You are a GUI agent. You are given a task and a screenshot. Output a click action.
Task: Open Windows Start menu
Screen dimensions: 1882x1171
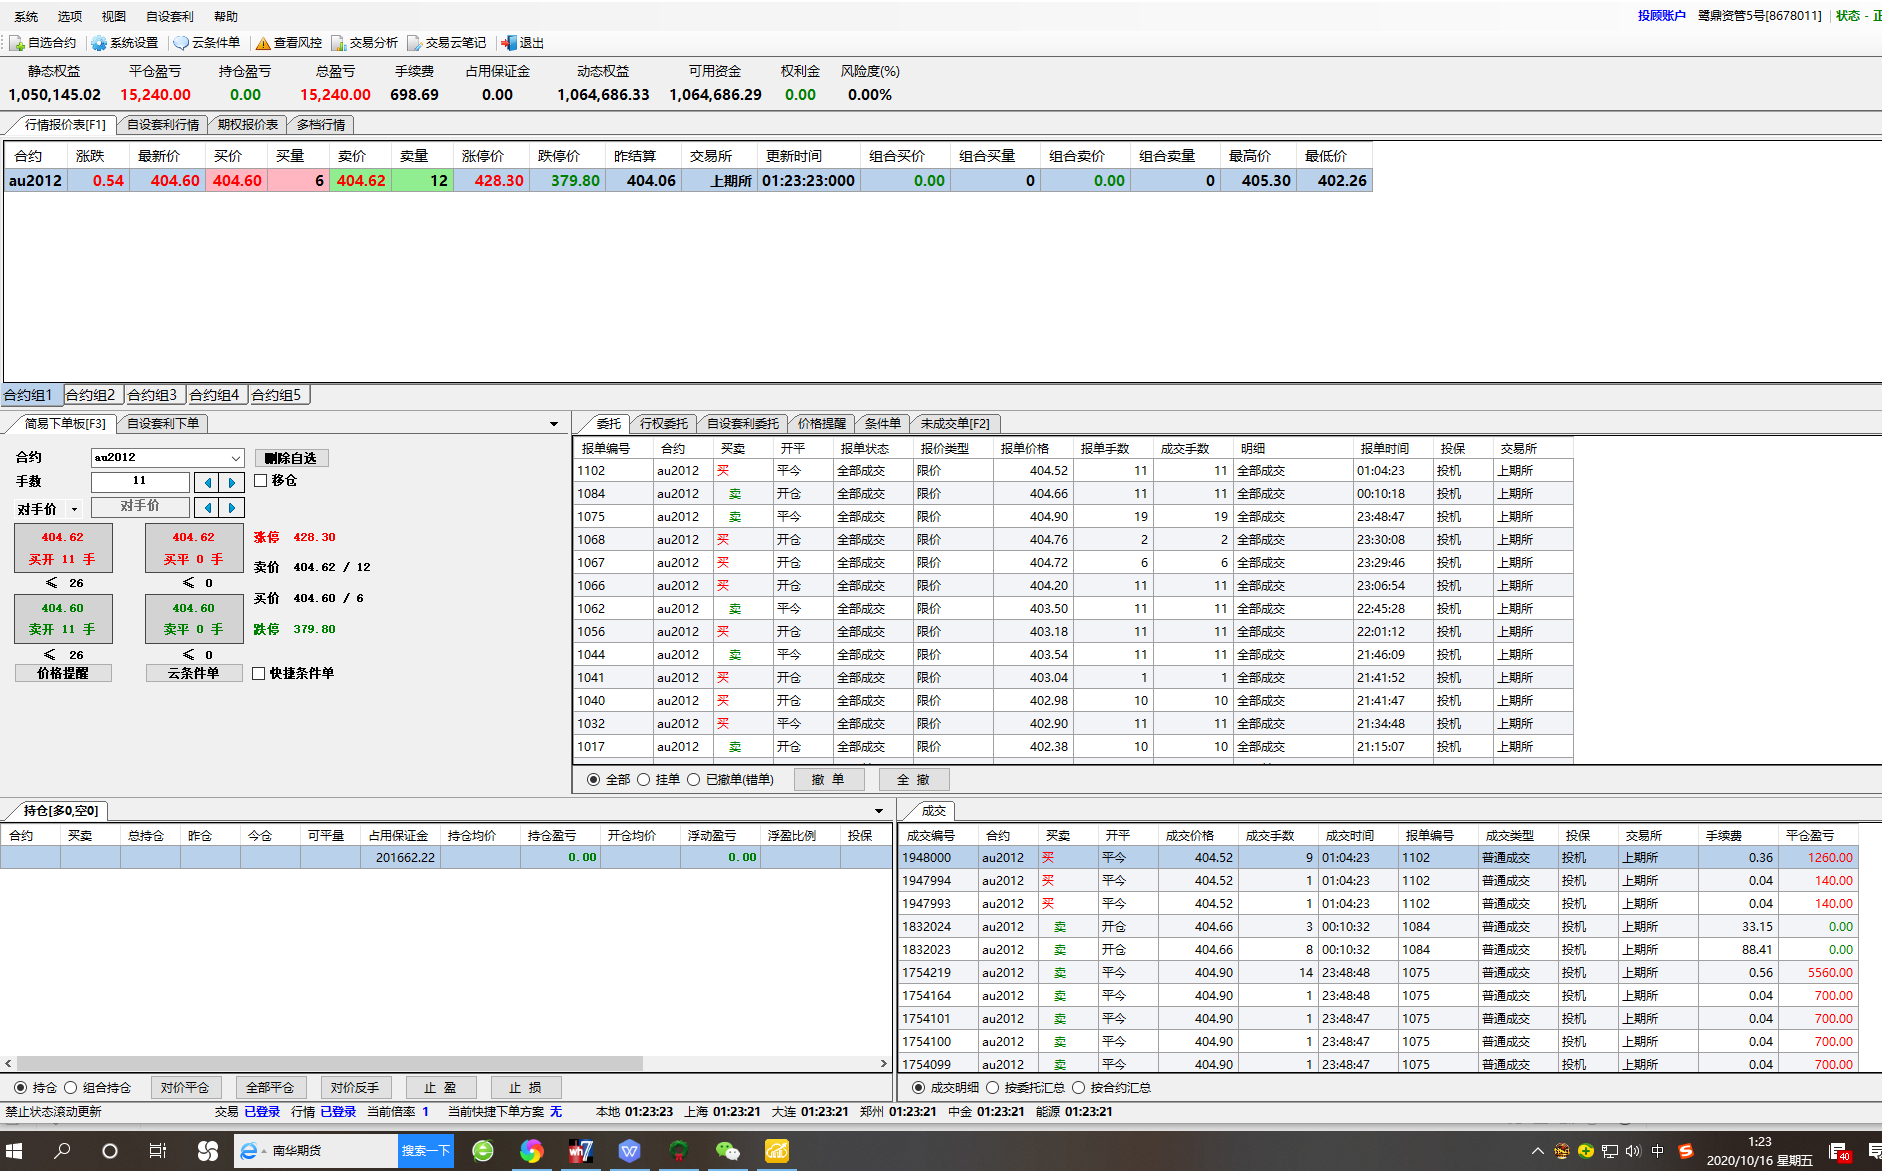click(14, 1151)
